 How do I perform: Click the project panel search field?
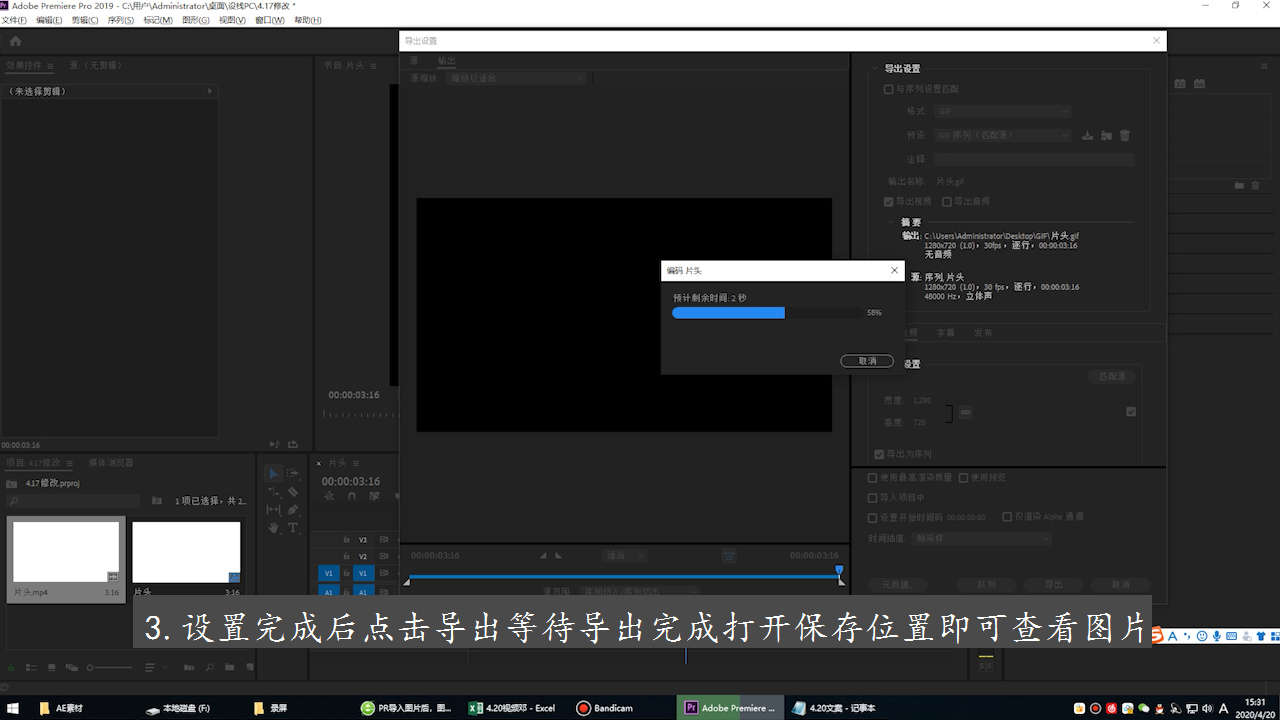75,500
